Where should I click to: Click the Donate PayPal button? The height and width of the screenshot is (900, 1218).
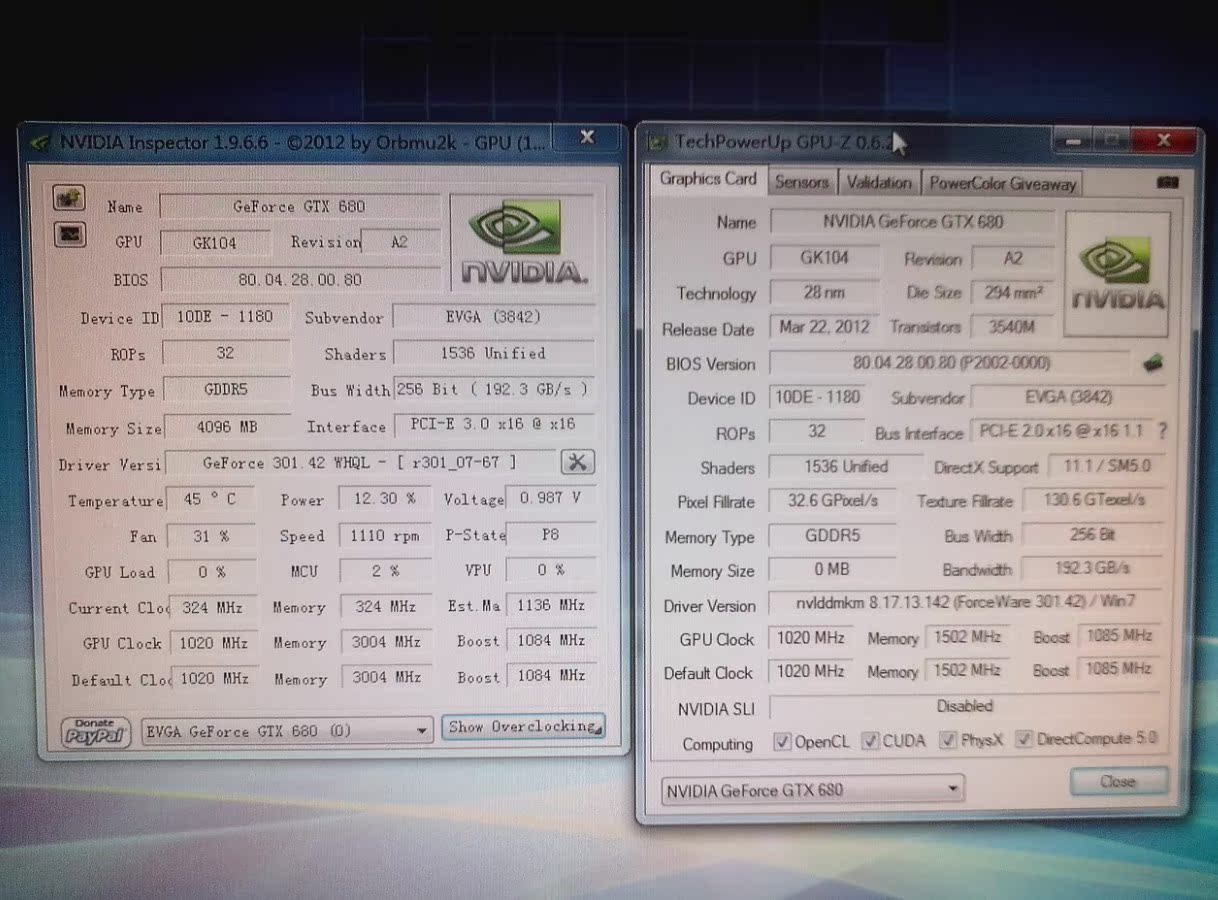click(x=96, y=732)
